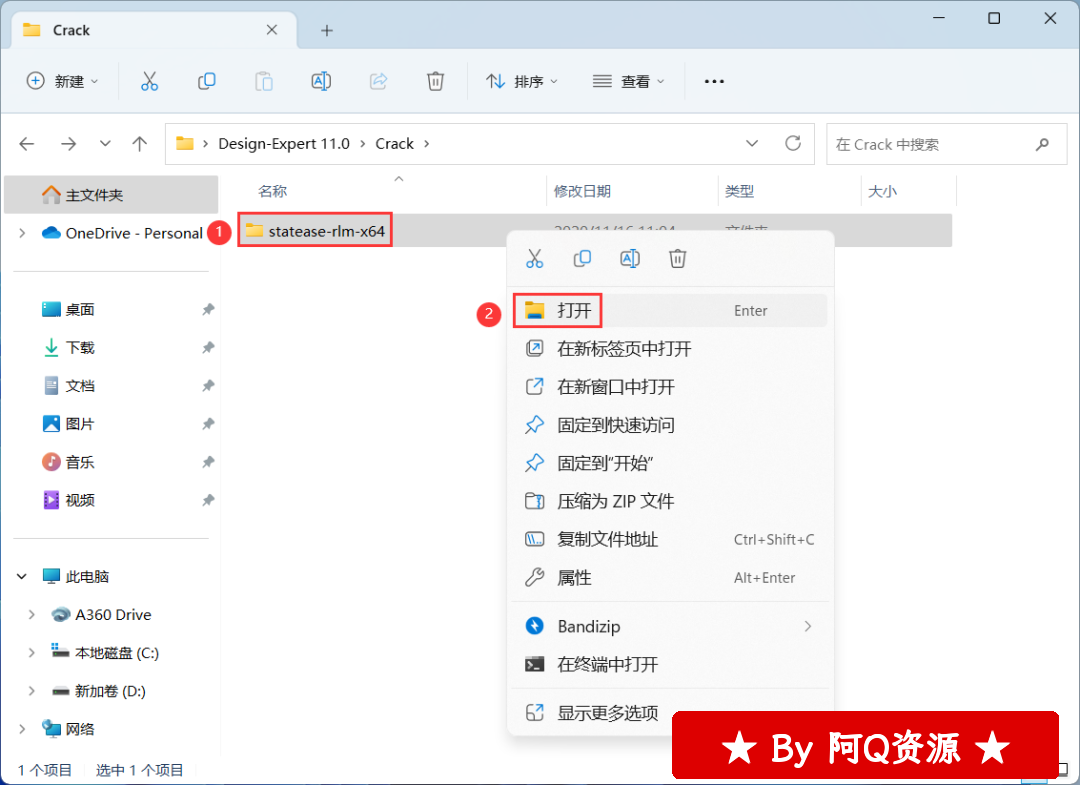
Task: Navigate up one folder level
Action: click(x=140, y=144)
